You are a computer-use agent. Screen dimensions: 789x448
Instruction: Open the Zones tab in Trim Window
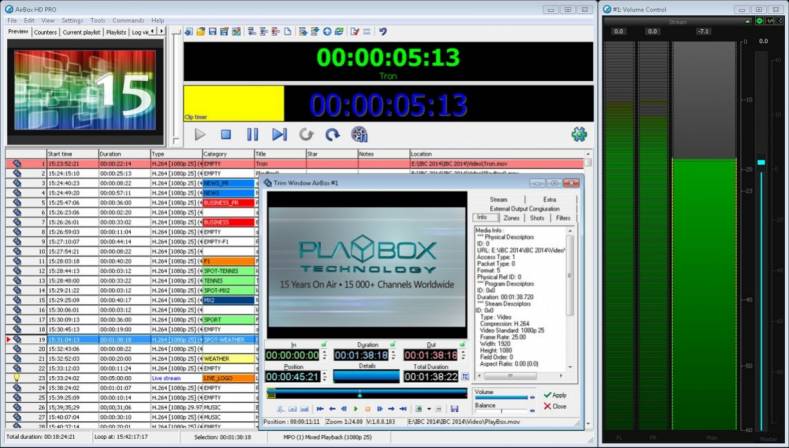[511, 217]
